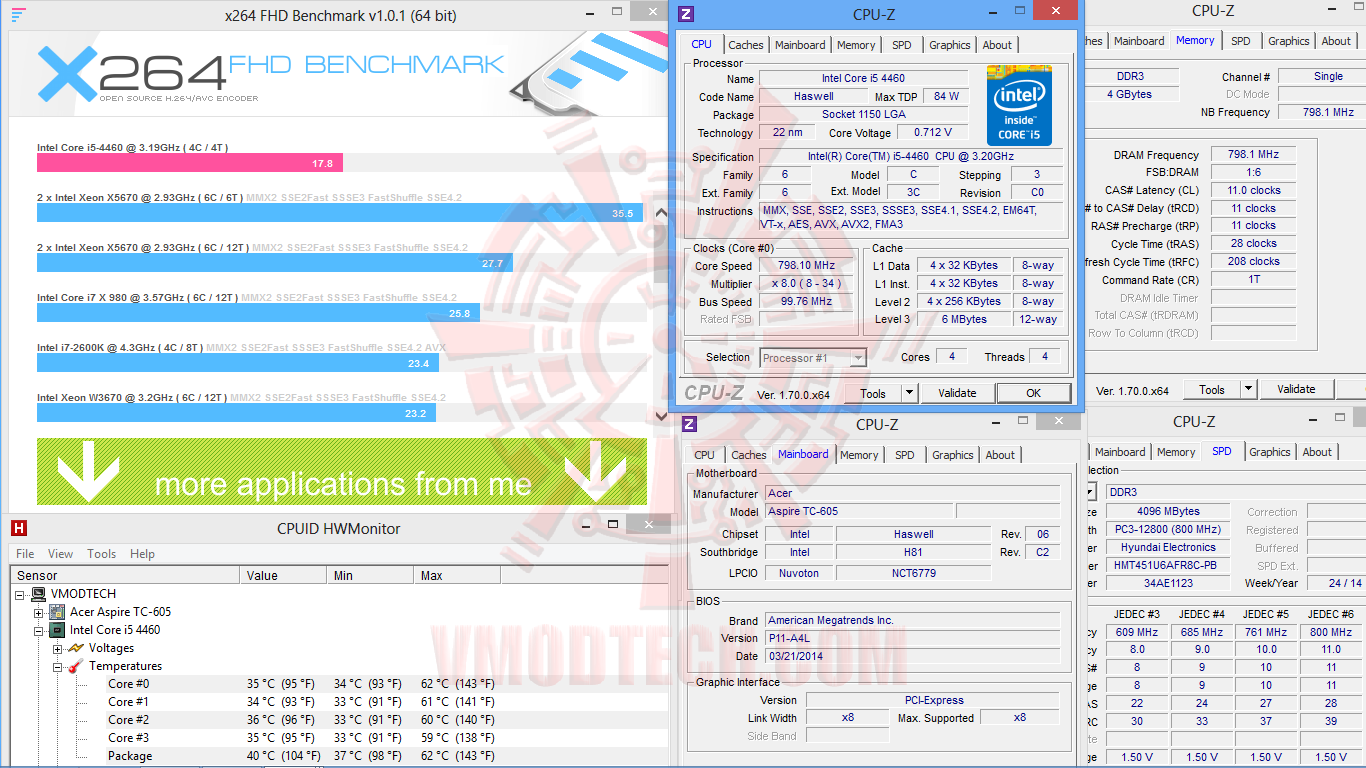Click the 'Hyundai Electronics' manufacturer field in SPD
Image resolution: width=1366 pixels, height=768 pixels.
pos(1168,547)
